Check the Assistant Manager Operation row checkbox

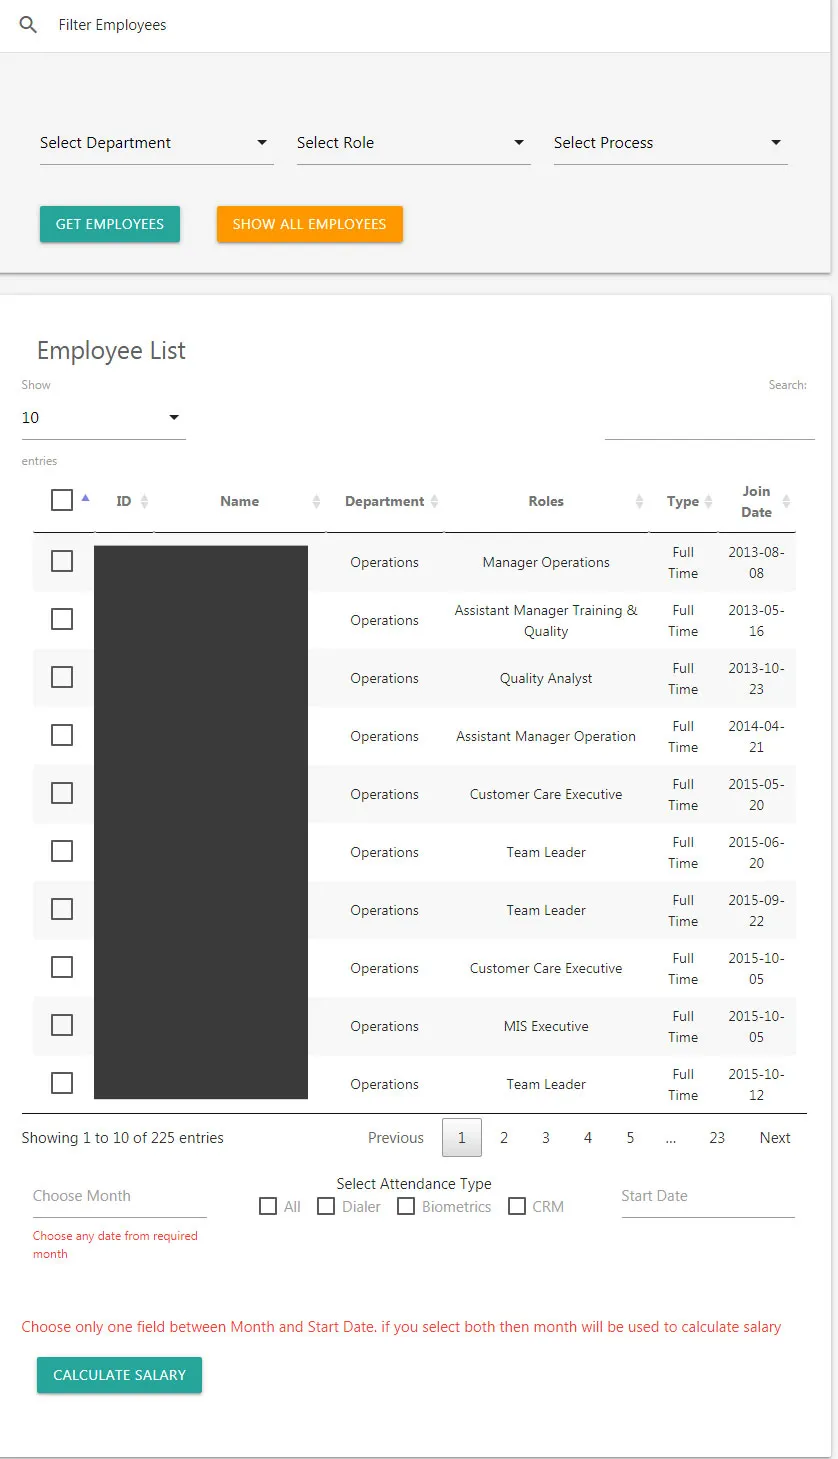tap(62, 735)
